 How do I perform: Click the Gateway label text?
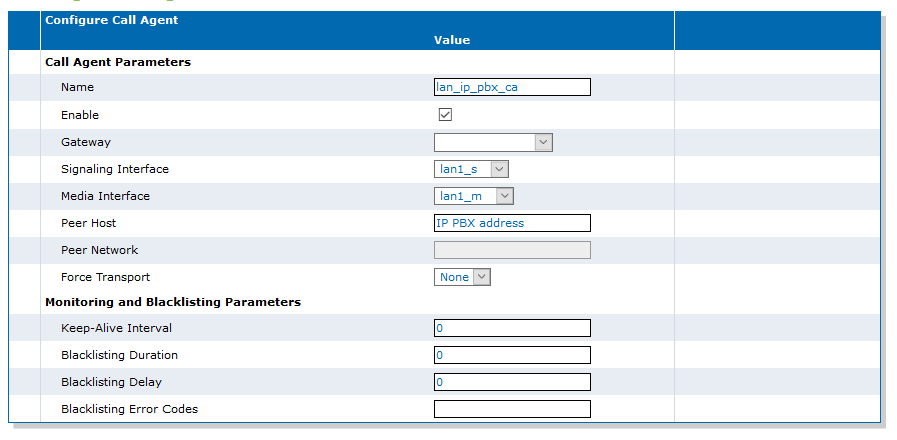click(86, 142)
